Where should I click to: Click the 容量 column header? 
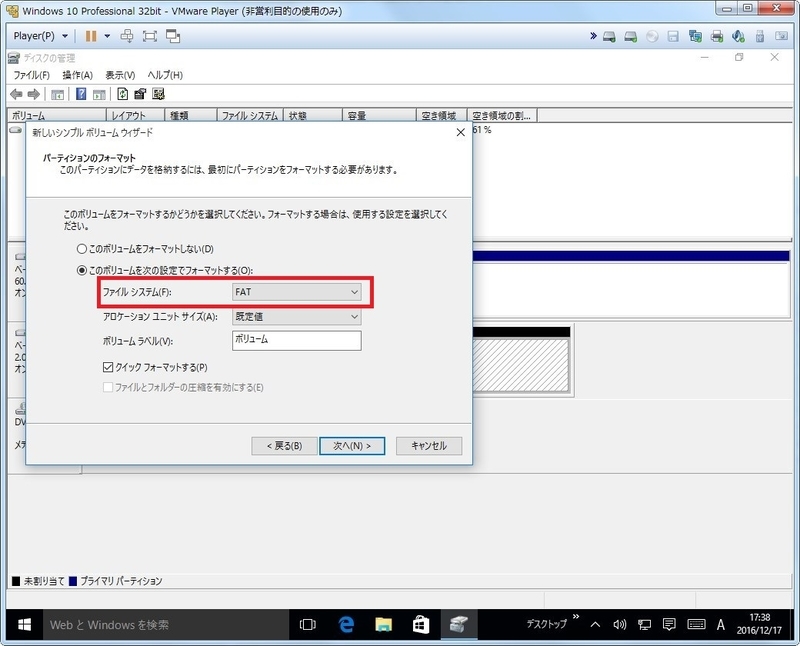pos(379,116)
